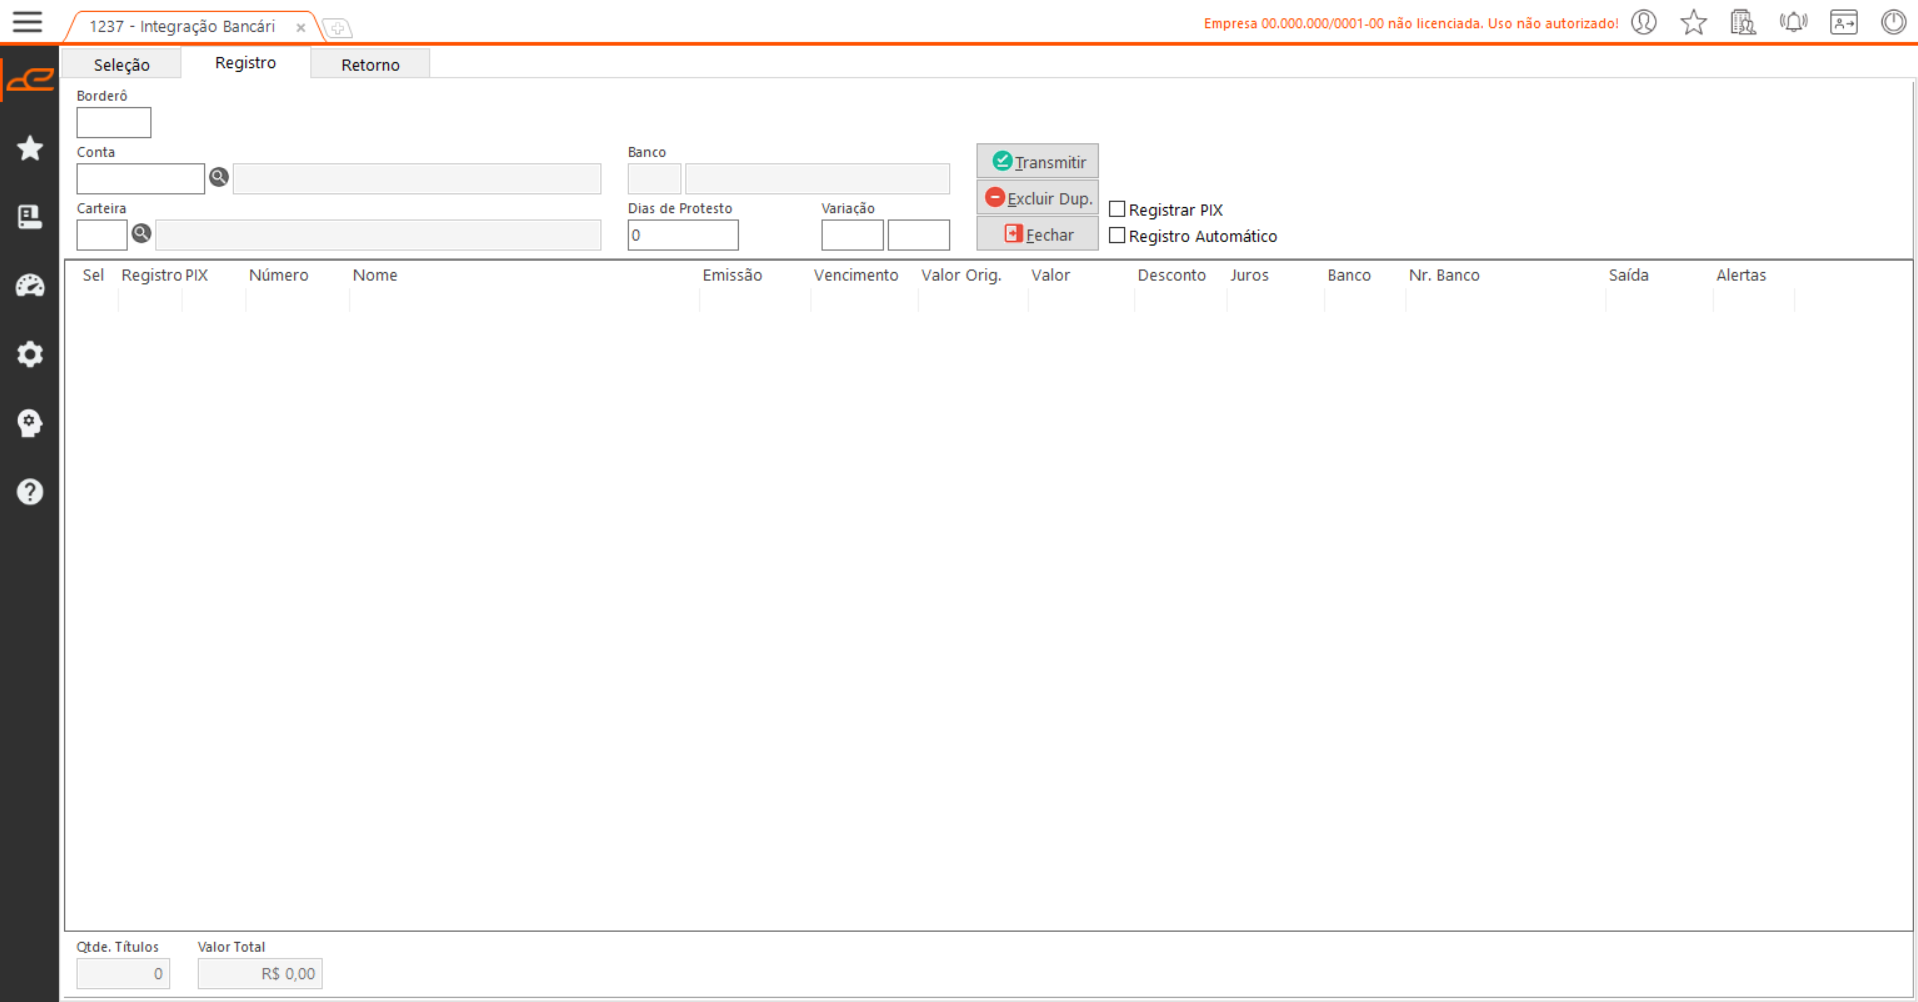Open the user profile icon
This screenshot has height=1002, width=1918.
coord(1644,22)
